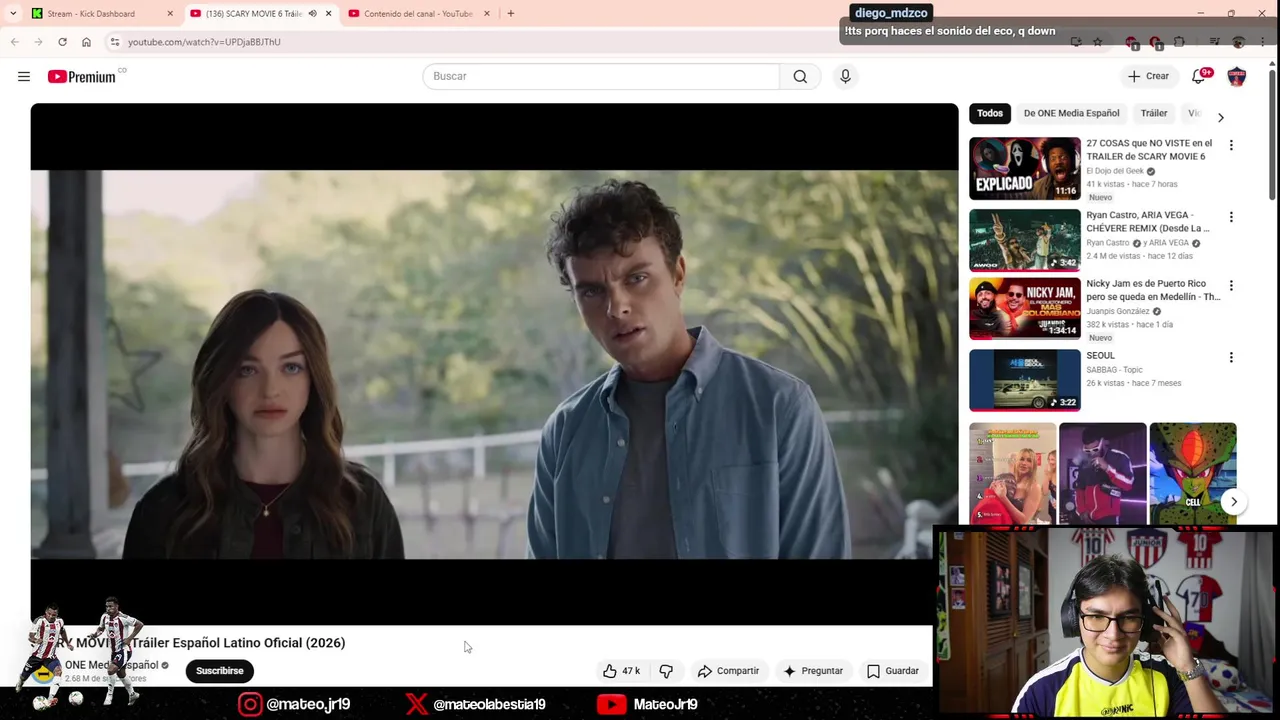
Task: Open more options for 27 COSAS video
Action: tap(1231, 145)
